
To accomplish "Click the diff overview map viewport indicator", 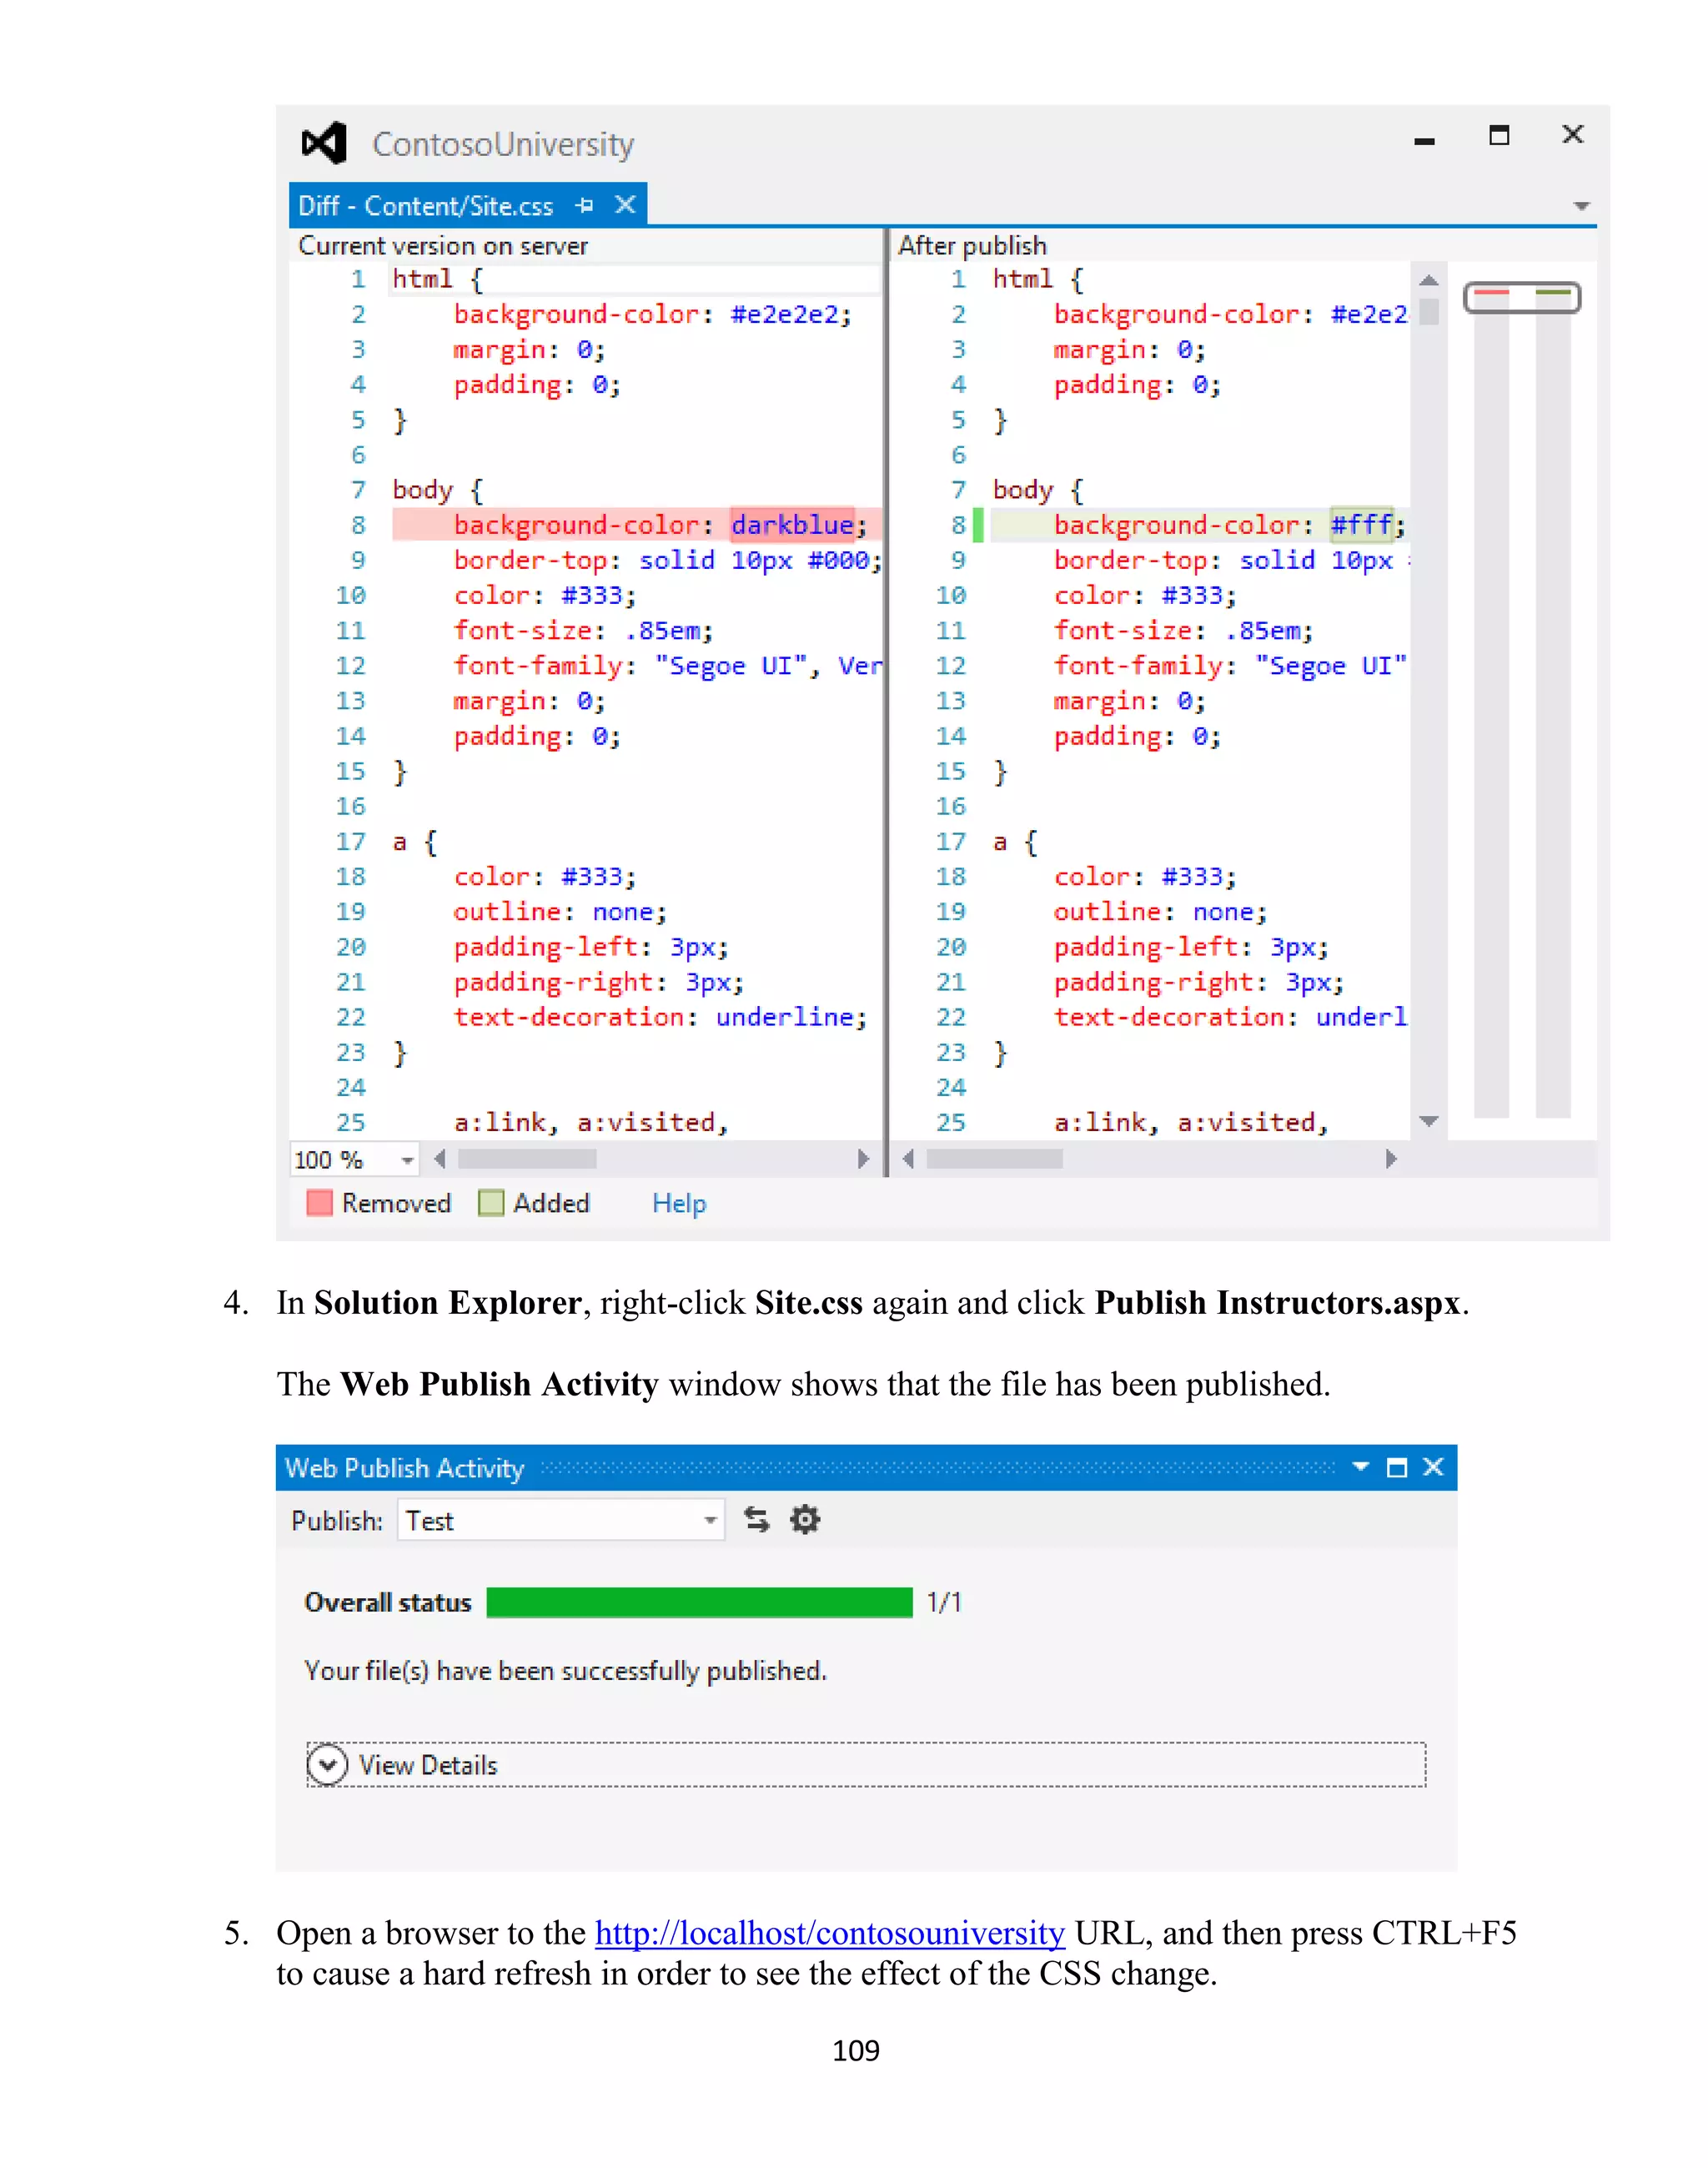I will pos(1521,298).
